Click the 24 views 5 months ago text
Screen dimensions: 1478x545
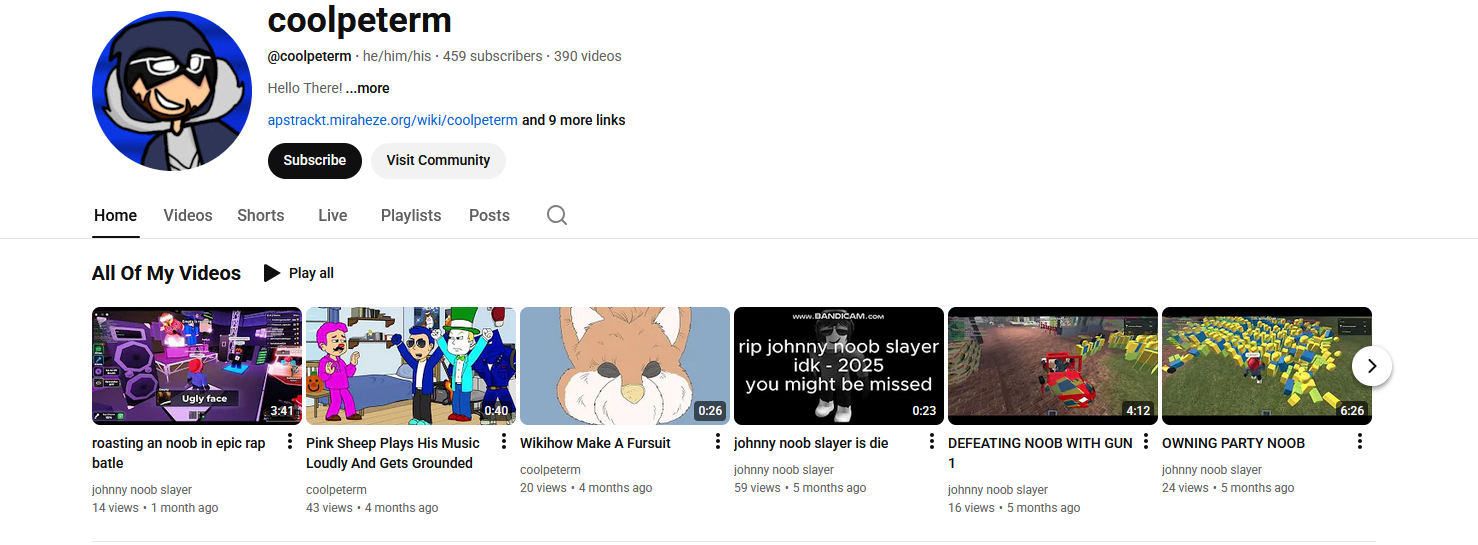click(1228, 488)
